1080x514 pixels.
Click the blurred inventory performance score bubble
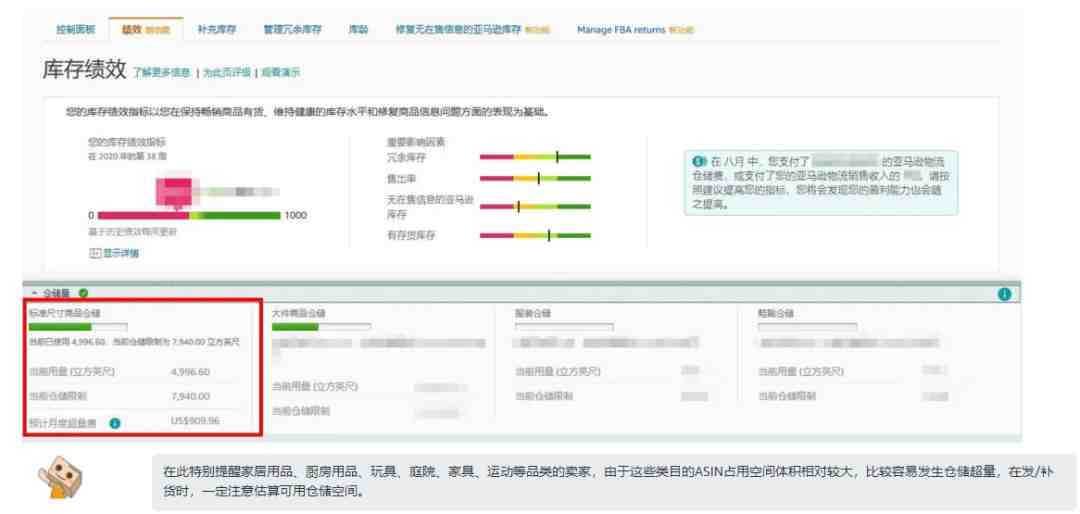174,191
